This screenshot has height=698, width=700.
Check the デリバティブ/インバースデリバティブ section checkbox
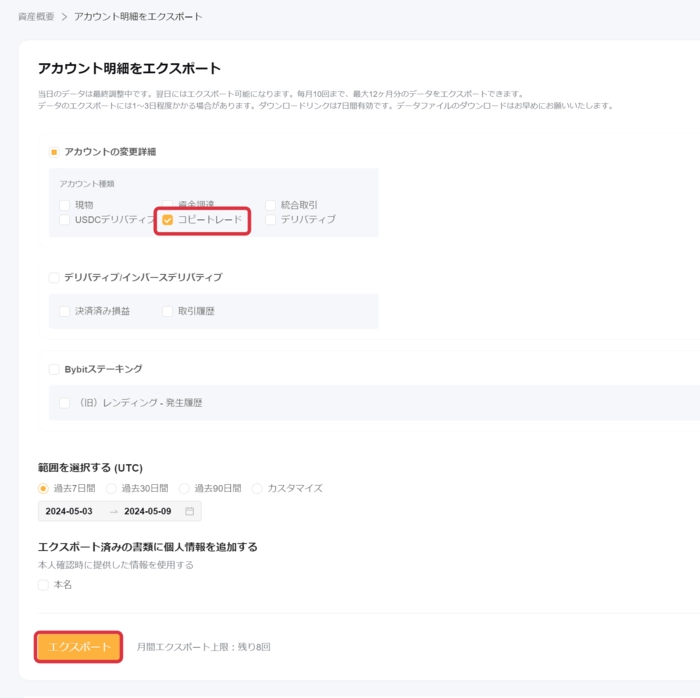pyautogui.click(x=54, y=278)
